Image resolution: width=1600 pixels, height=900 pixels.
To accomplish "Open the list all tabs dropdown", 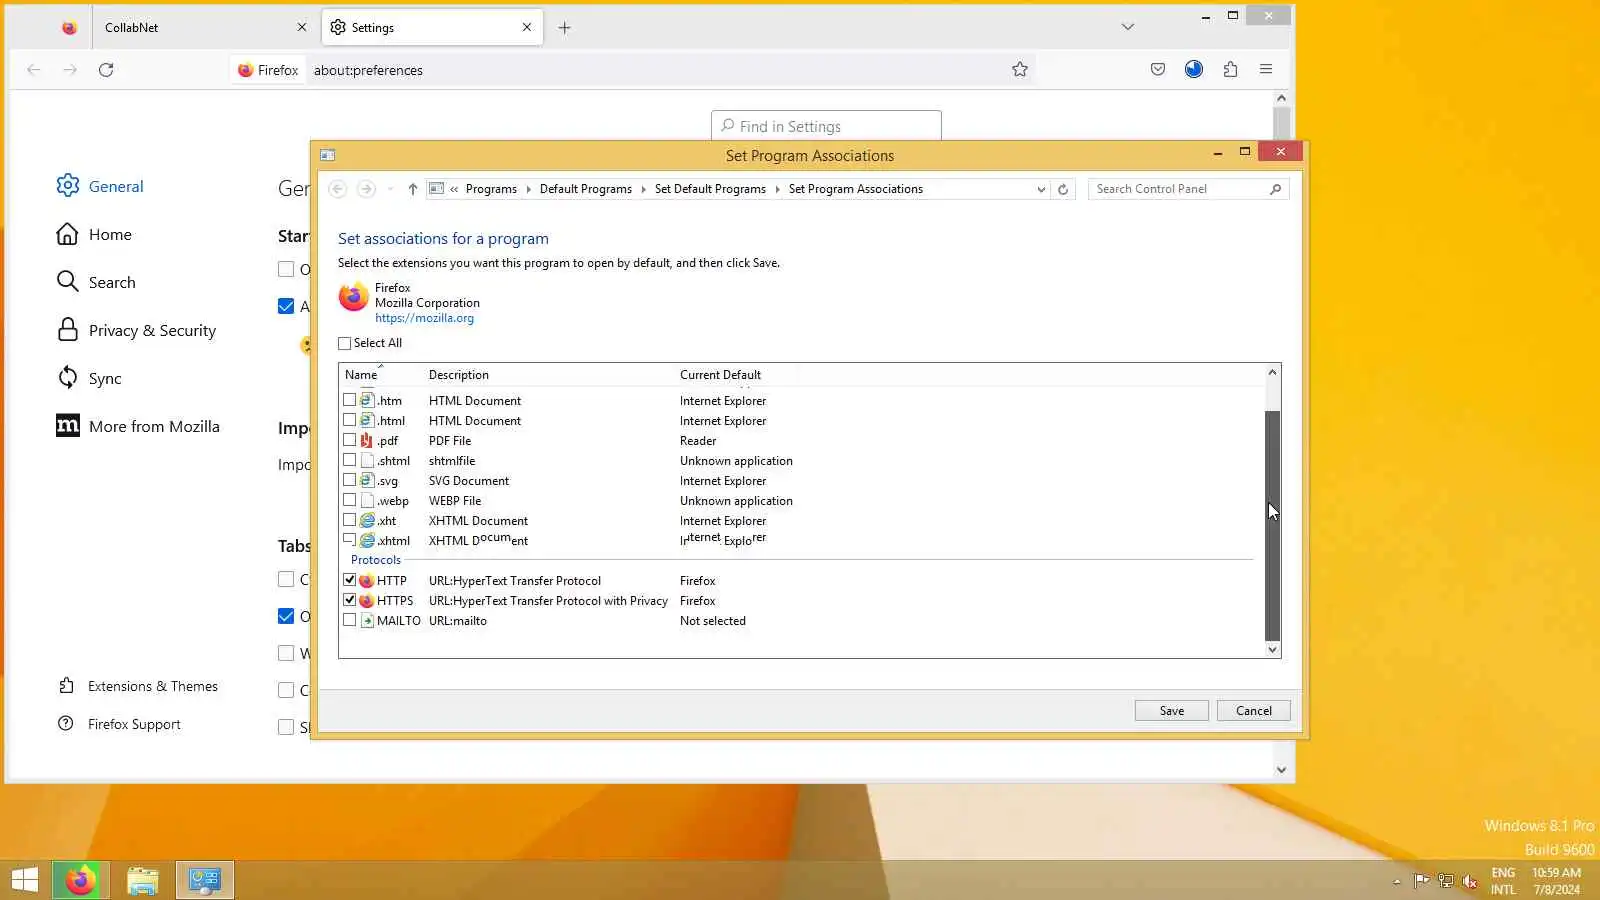I will (1128, 27).
